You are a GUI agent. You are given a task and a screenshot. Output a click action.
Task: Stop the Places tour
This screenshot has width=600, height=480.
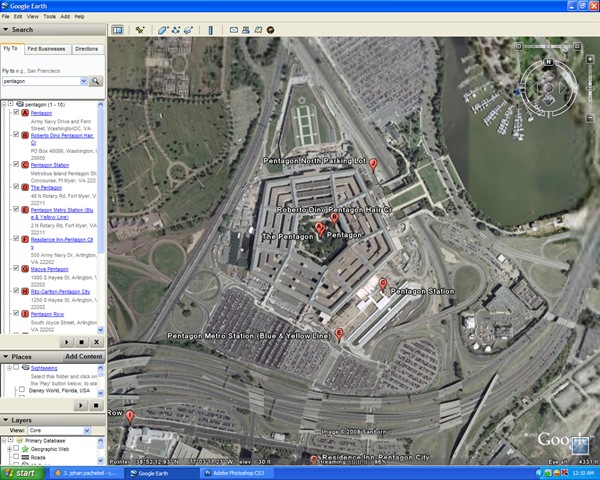tap(96, 405)
